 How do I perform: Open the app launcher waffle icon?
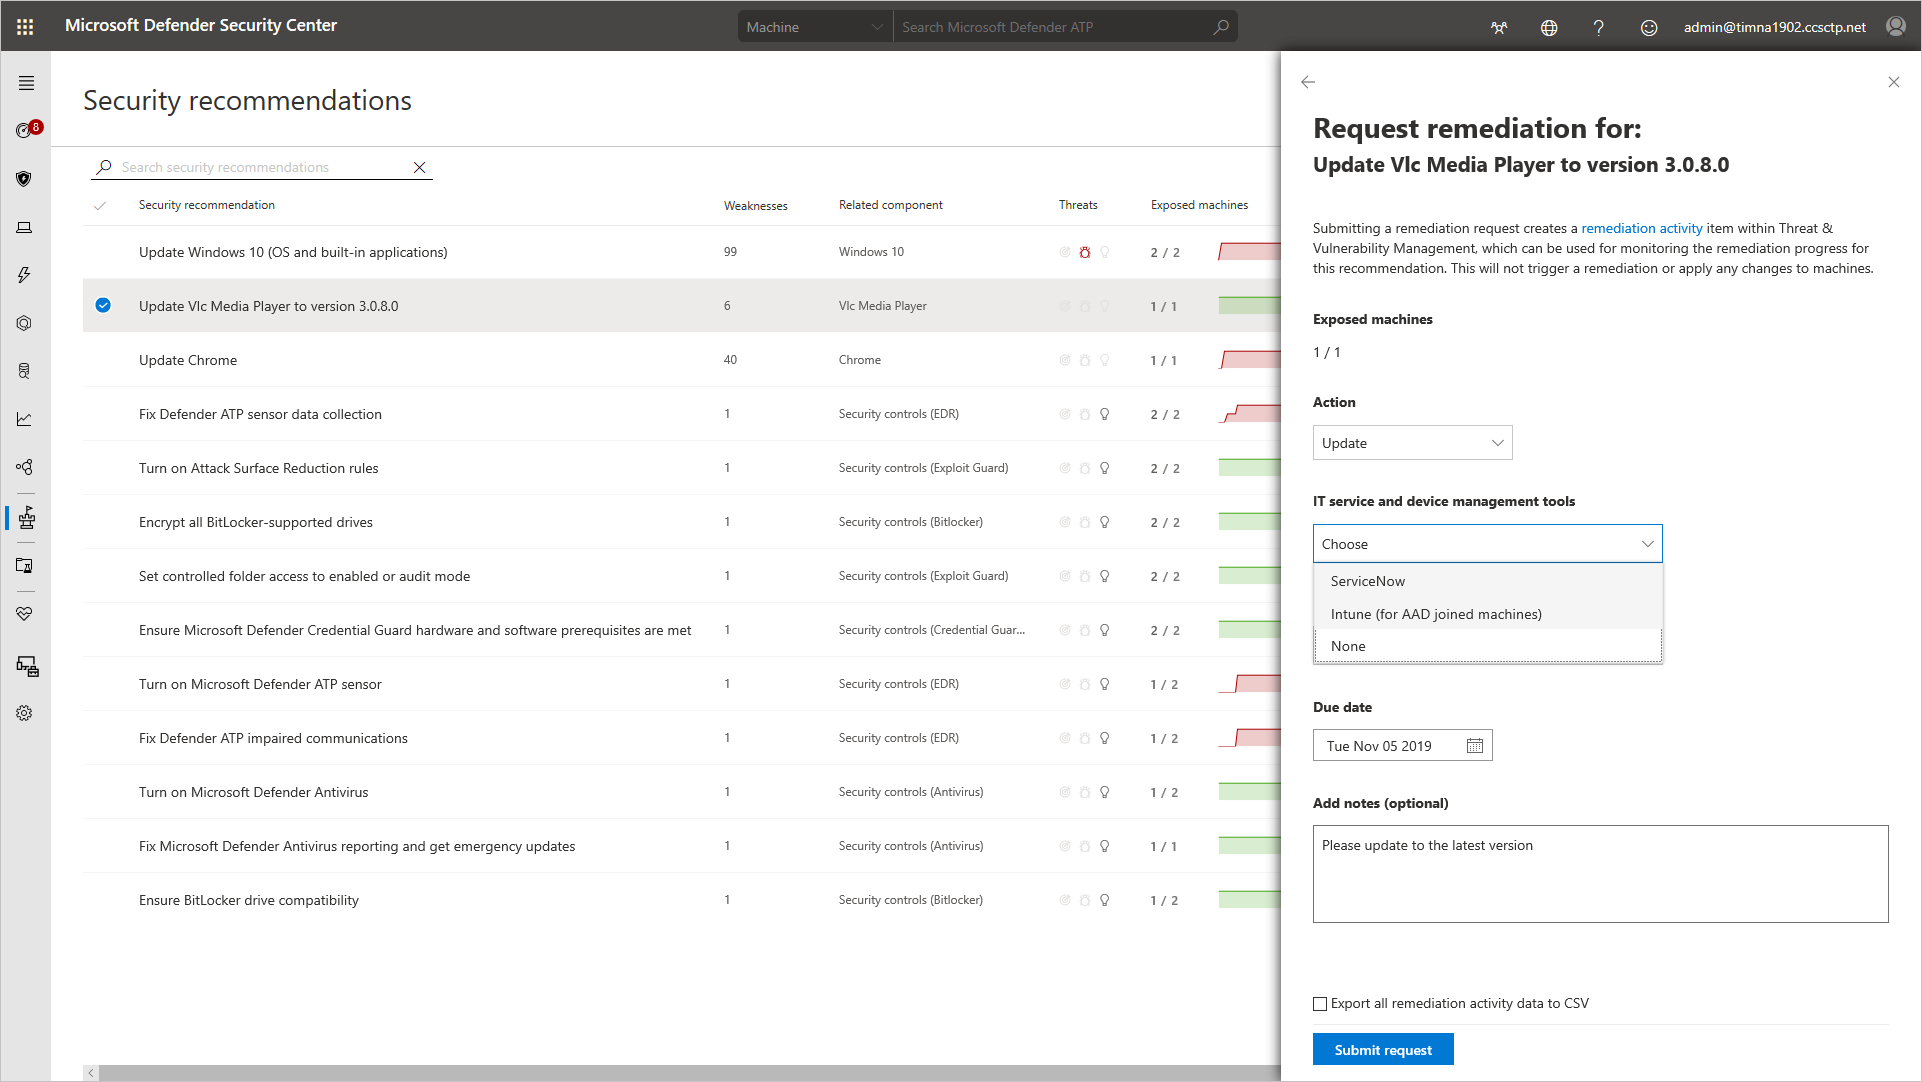coord(25,27)
